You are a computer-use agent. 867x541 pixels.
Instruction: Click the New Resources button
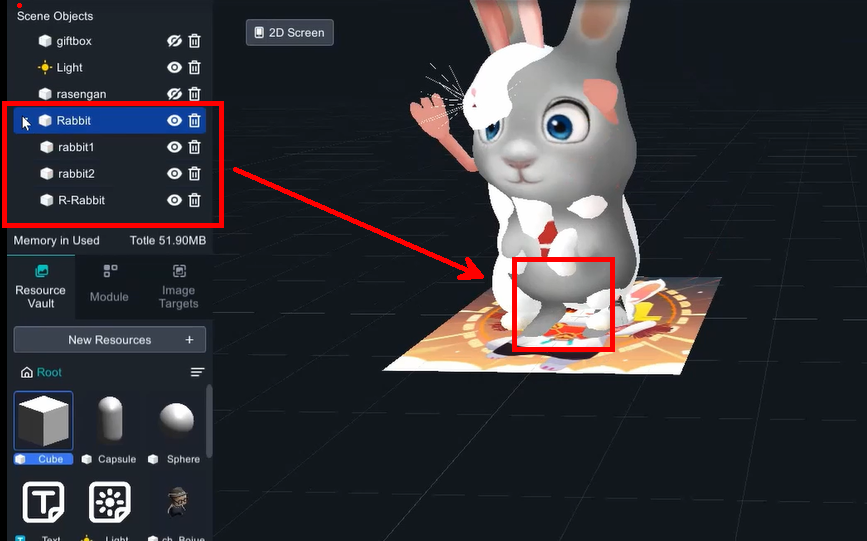(x=110, y=340)
